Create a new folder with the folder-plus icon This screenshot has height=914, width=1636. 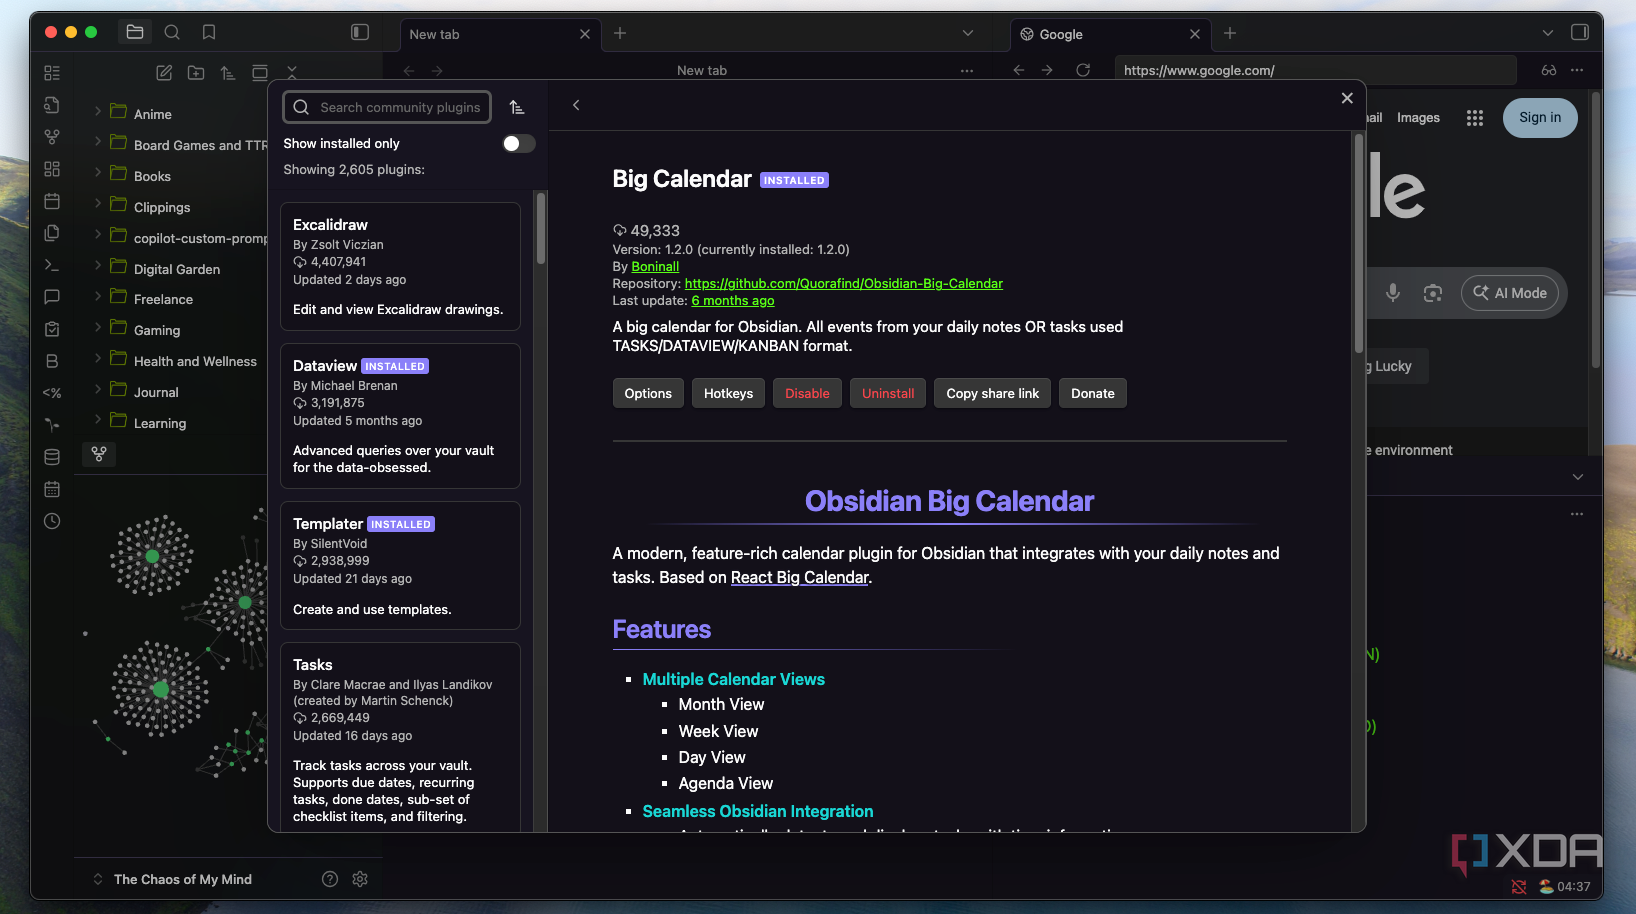point(196,72)
